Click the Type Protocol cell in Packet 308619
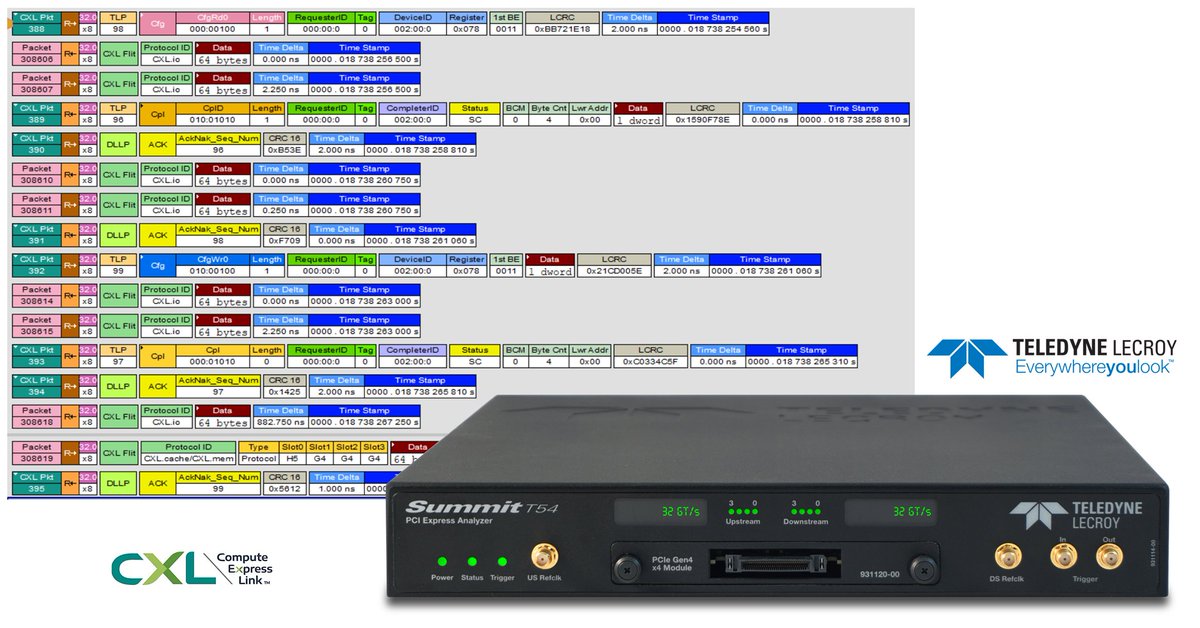This screenshot has width=1200, height=628. tap(258, 452)
